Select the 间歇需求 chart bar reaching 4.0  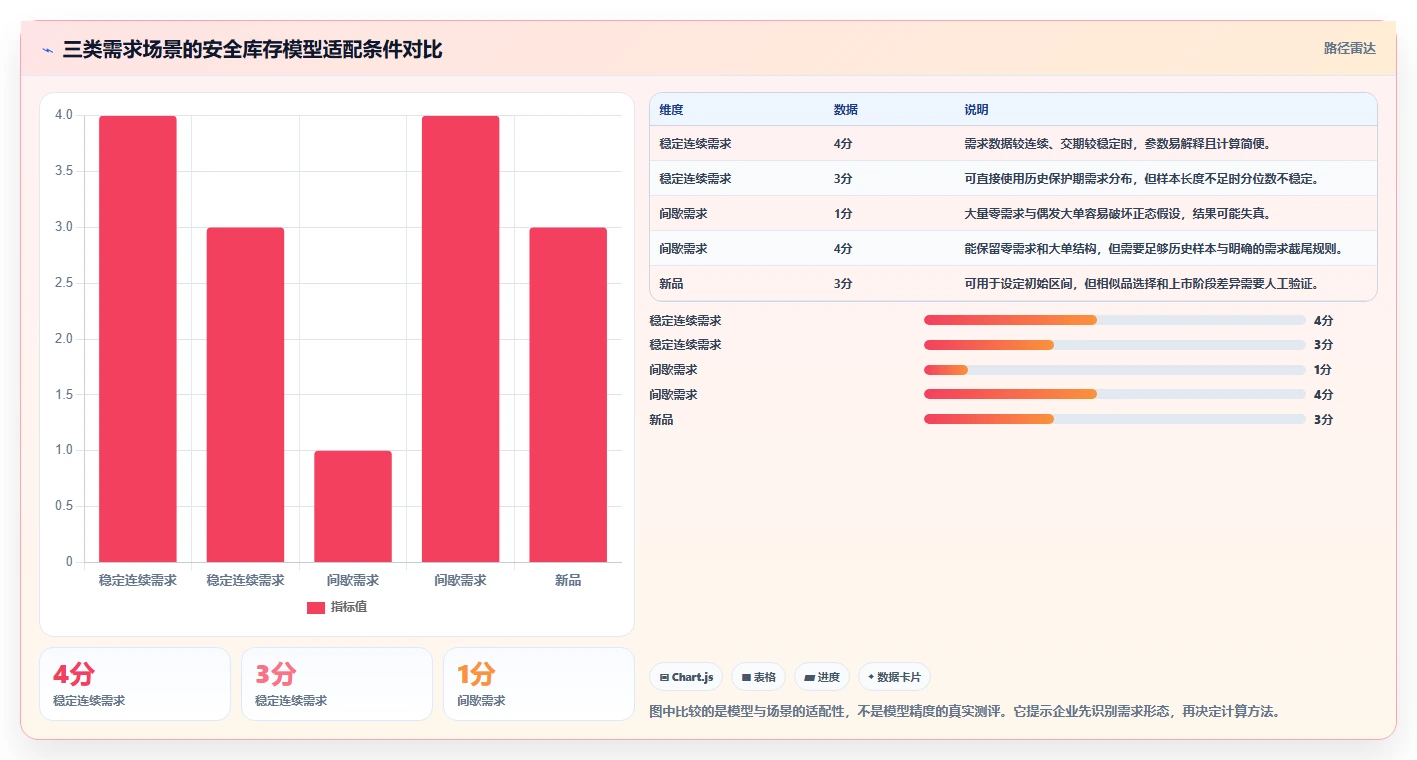[x=460, y=339]
